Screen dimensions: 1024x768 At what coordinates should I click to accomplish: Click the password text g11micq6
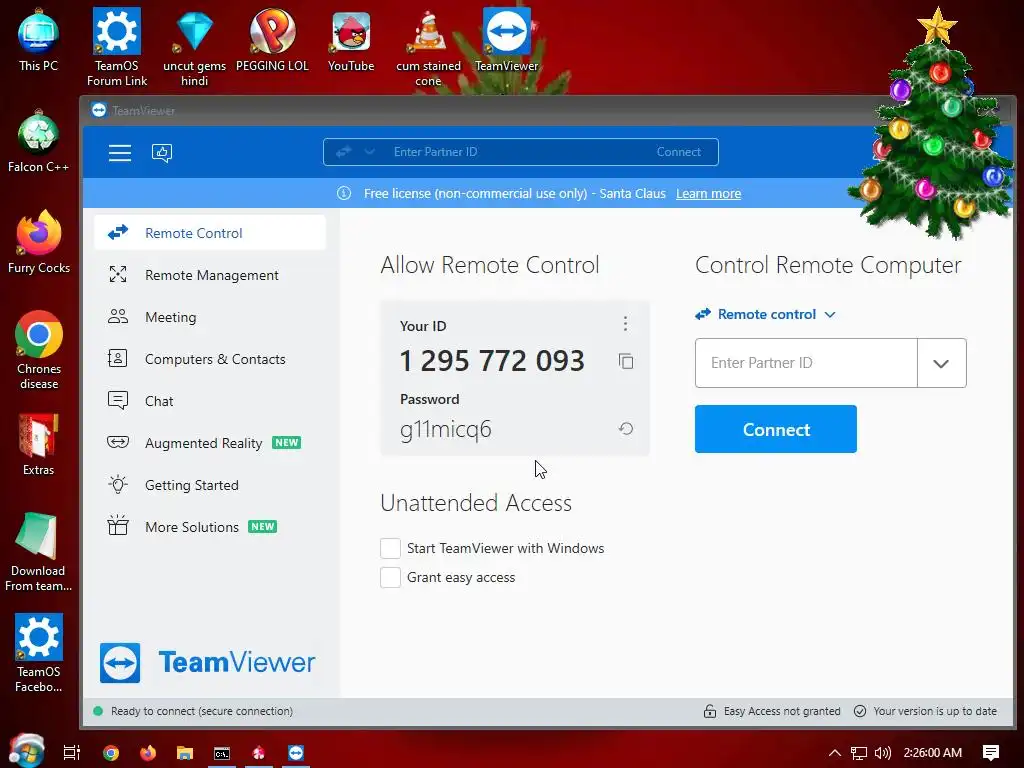tap(445, 429)
